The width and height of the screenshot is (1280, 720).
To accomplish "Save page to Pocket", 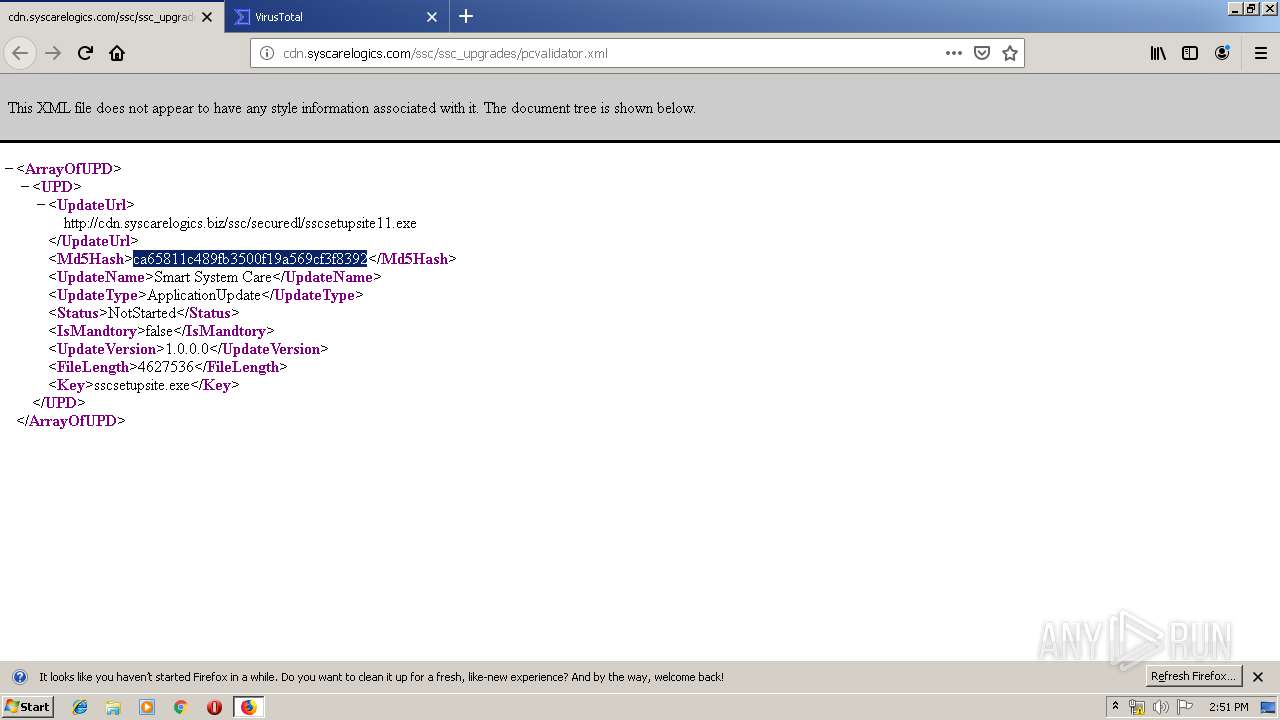I will [982, 53].
